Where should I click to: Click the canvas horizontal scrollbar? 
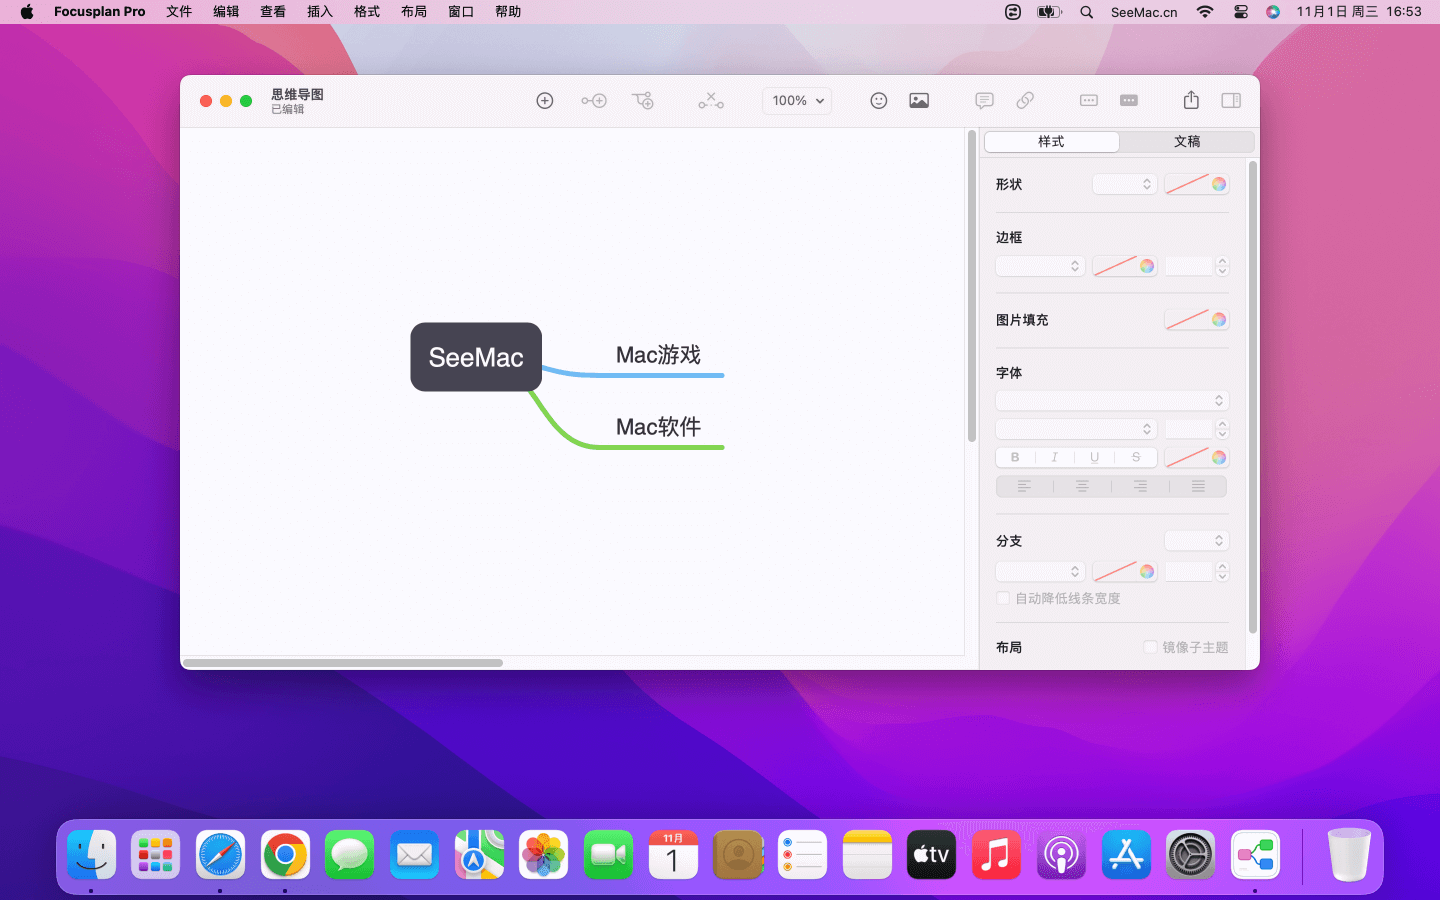tap(343, 662)
